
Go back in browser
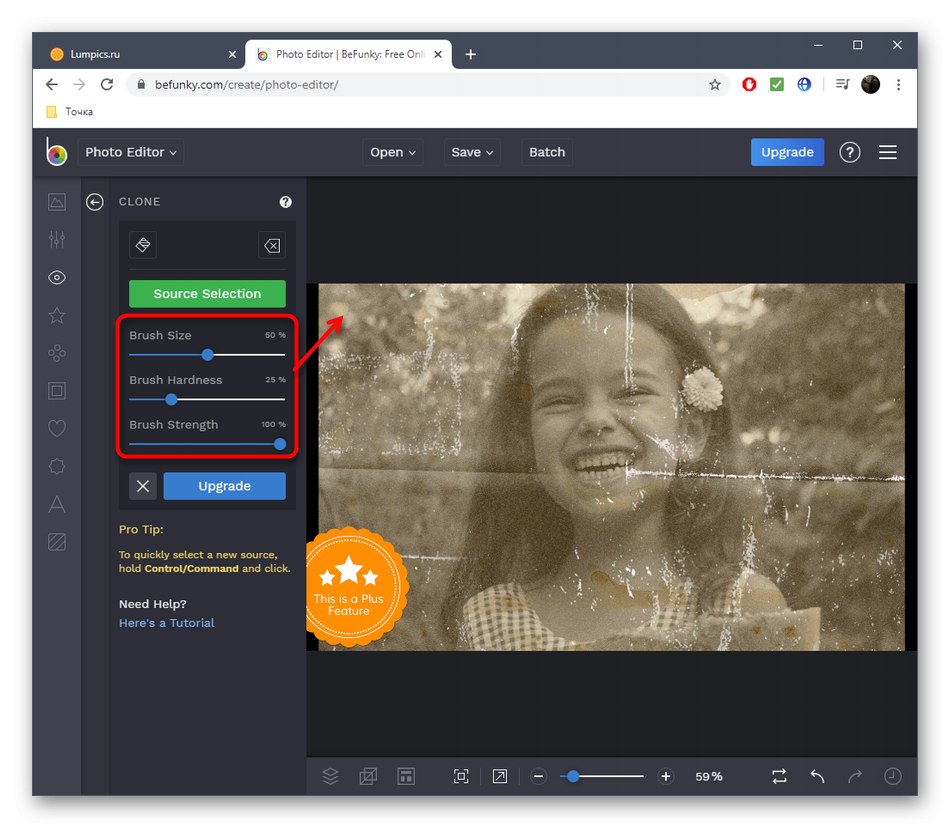tap(52, 84)
